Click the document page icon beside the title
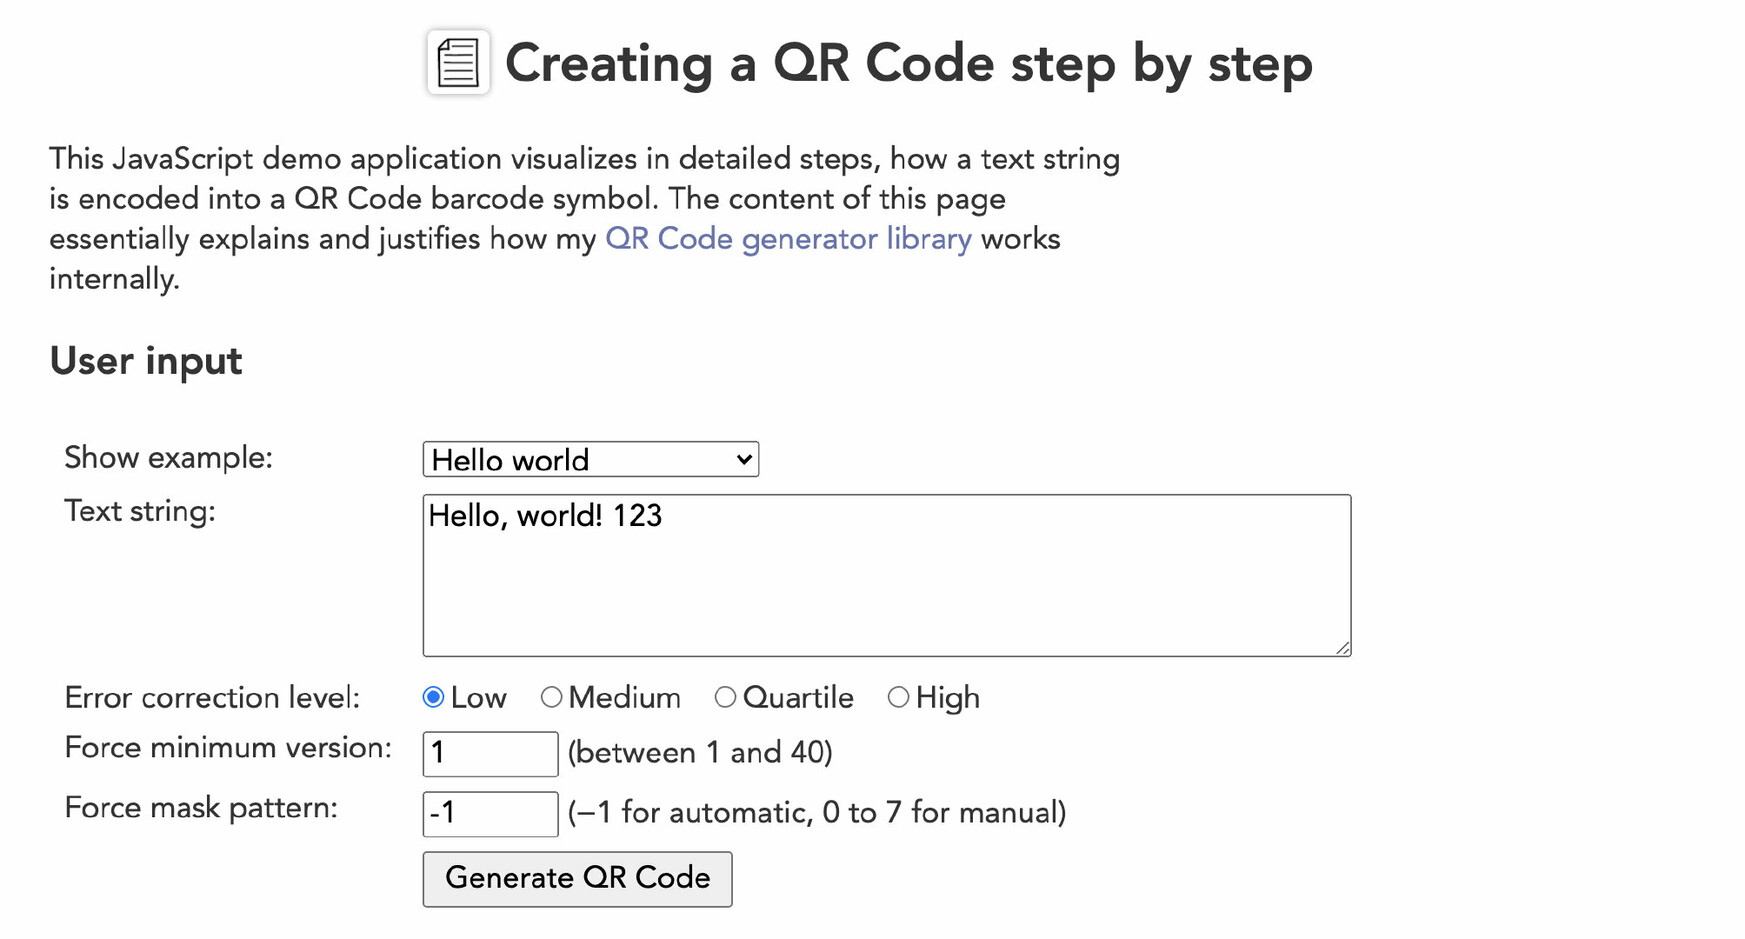Viewport: 1745px width, 939px height. (458, 62)
